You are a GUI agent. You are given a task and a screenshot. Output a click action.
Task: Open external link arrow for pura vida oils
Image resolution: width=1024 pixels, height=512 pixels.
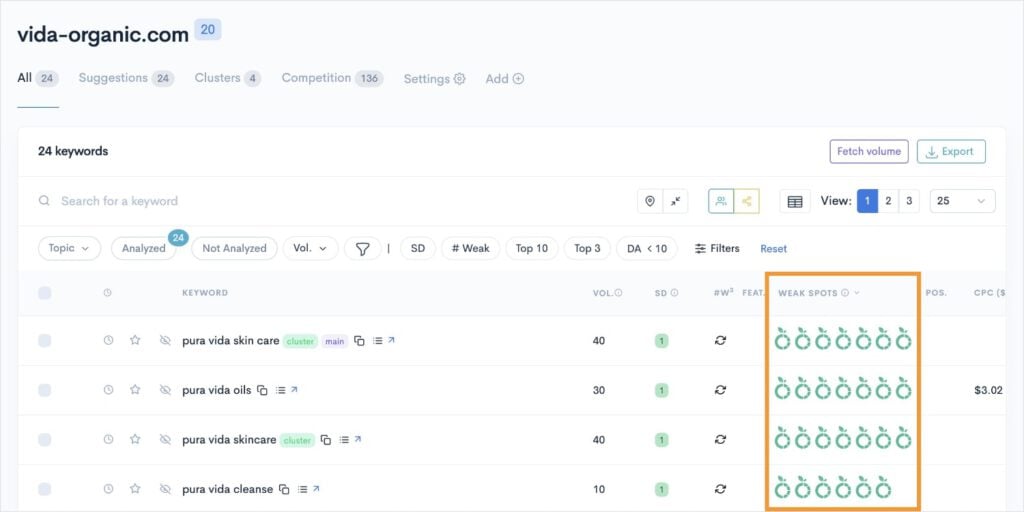tap(295, 390)
